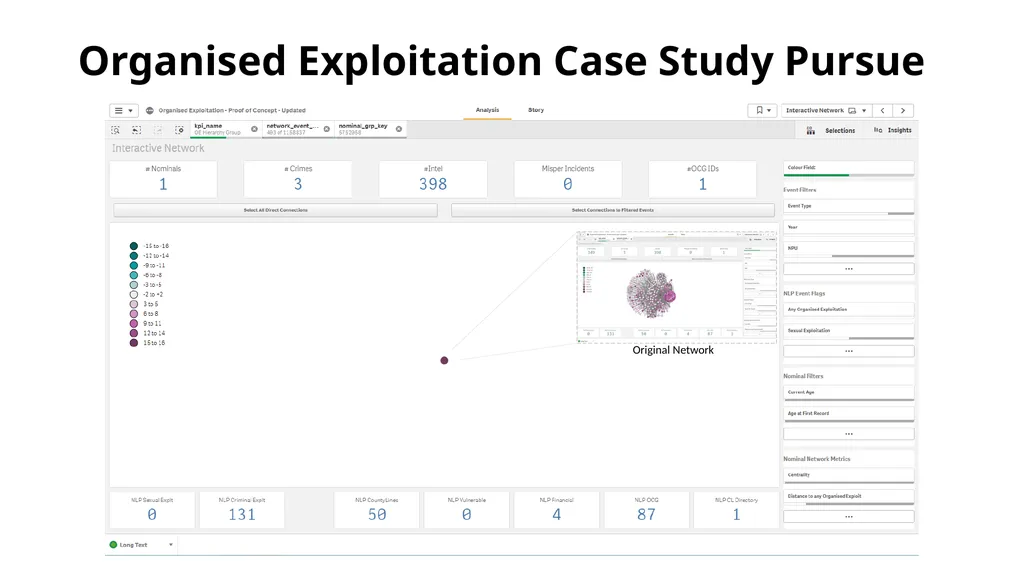Image resolution: width=1024 pixels, height=575 pixels.
Task: Open the NPU filter pane
Action: (x=848, y=249)
